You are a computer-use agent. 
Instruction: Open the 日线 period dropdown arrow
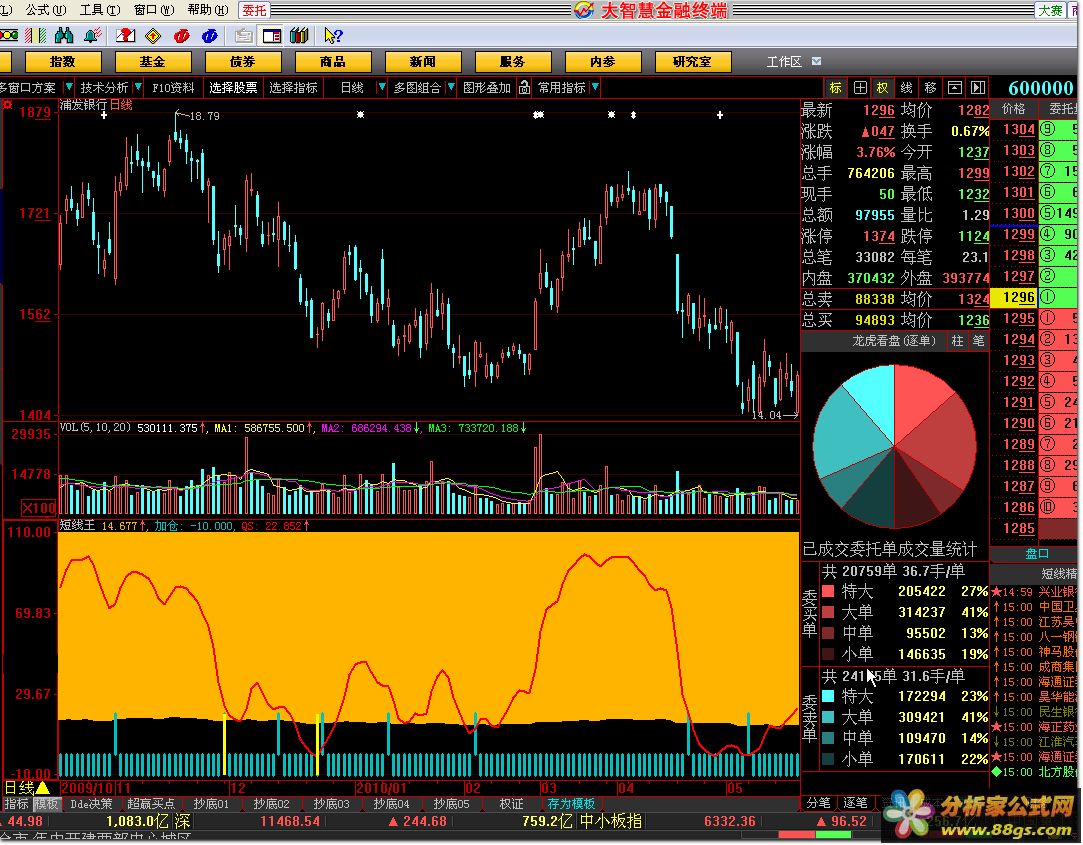(381, 88)
